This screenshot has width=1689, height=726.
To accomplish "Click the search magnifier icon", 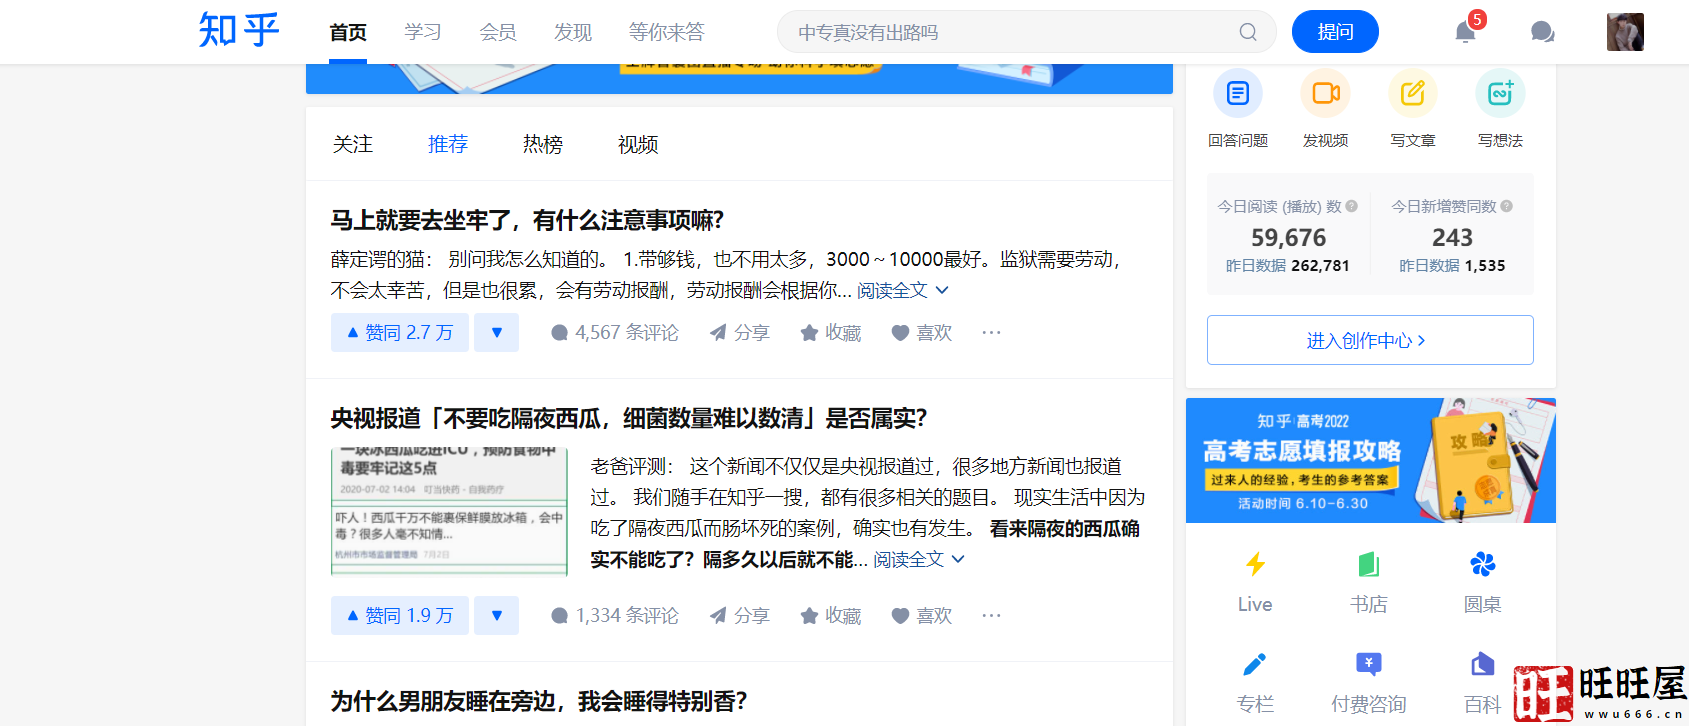I will point(1248,32).
